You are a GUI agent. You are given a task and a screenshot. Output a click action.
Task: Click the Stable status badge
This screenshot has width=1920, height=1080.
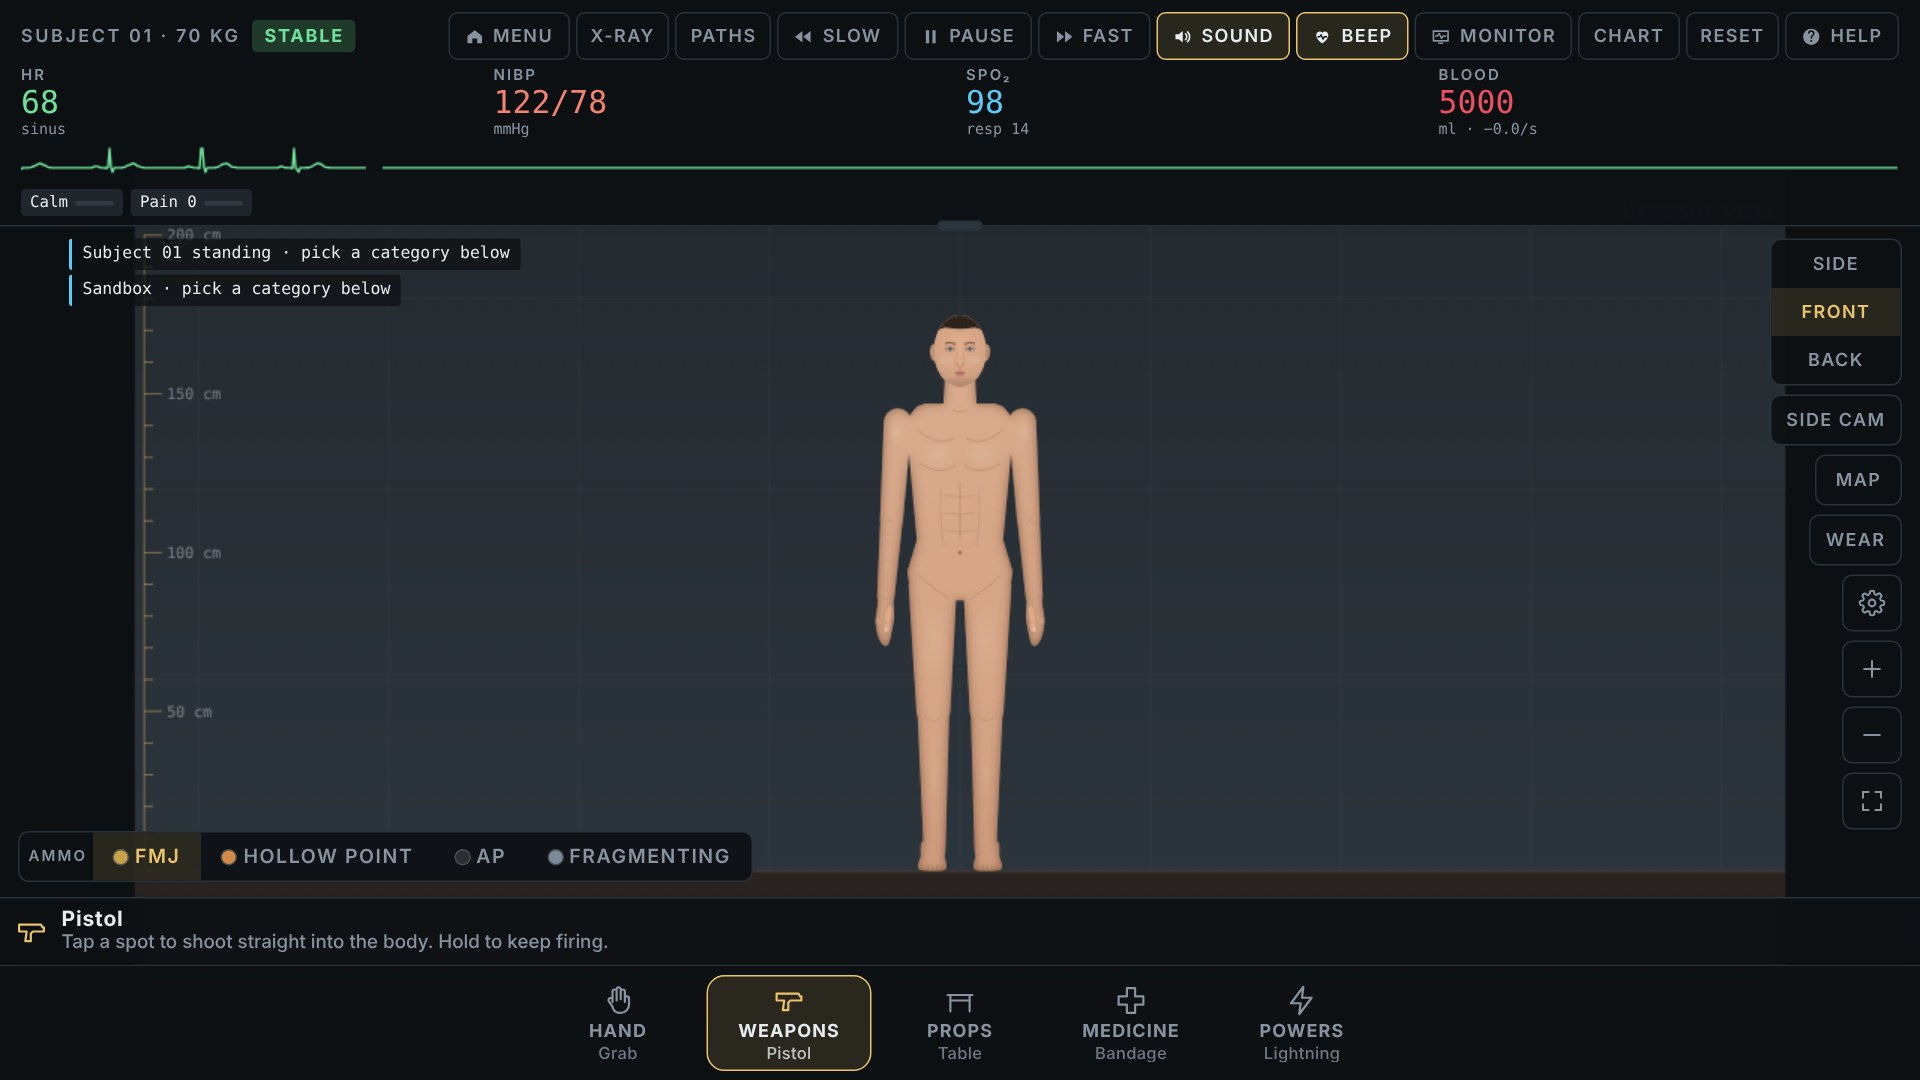(x=303, y=36)
